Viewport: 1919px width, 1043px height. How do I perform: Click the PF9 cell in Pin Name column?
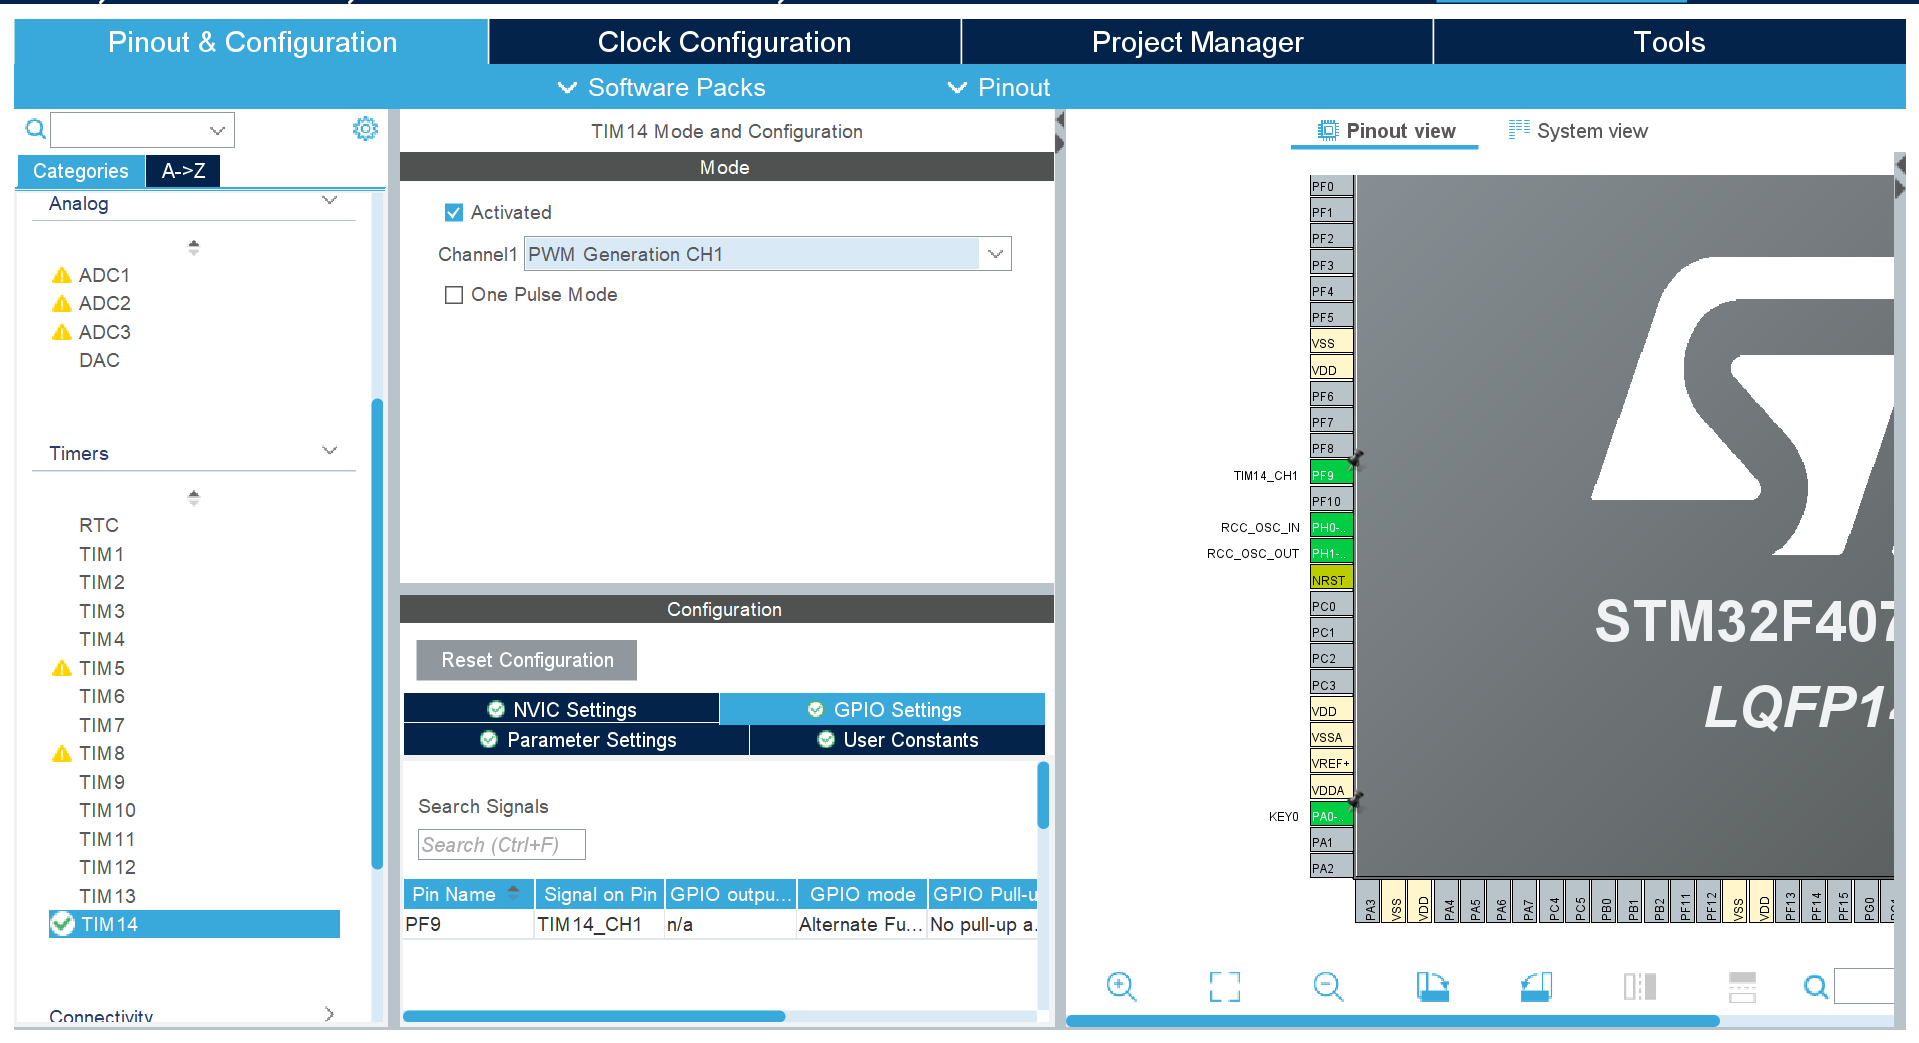tap(468, 924)
